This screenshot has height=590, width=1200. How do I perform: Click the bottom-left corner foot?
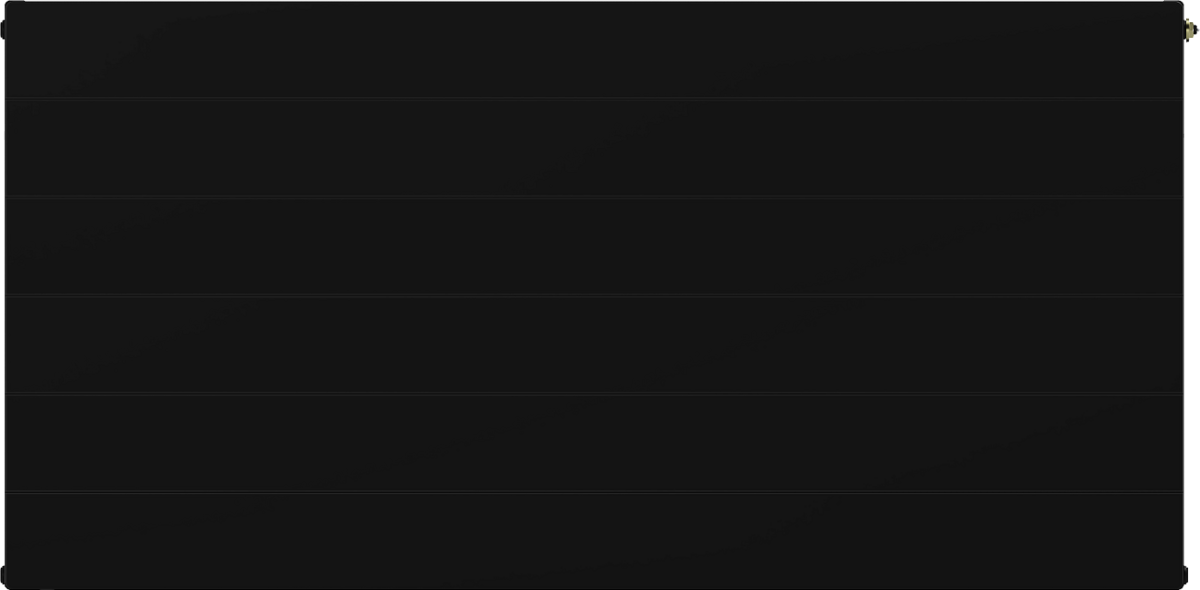[x=4, y=575]
